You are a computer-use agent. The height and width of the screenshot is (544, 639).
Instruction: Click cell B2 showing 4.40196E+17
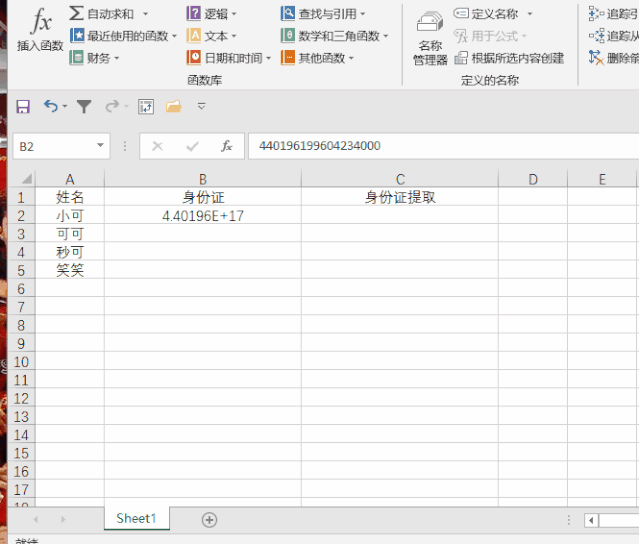(203, 216)
